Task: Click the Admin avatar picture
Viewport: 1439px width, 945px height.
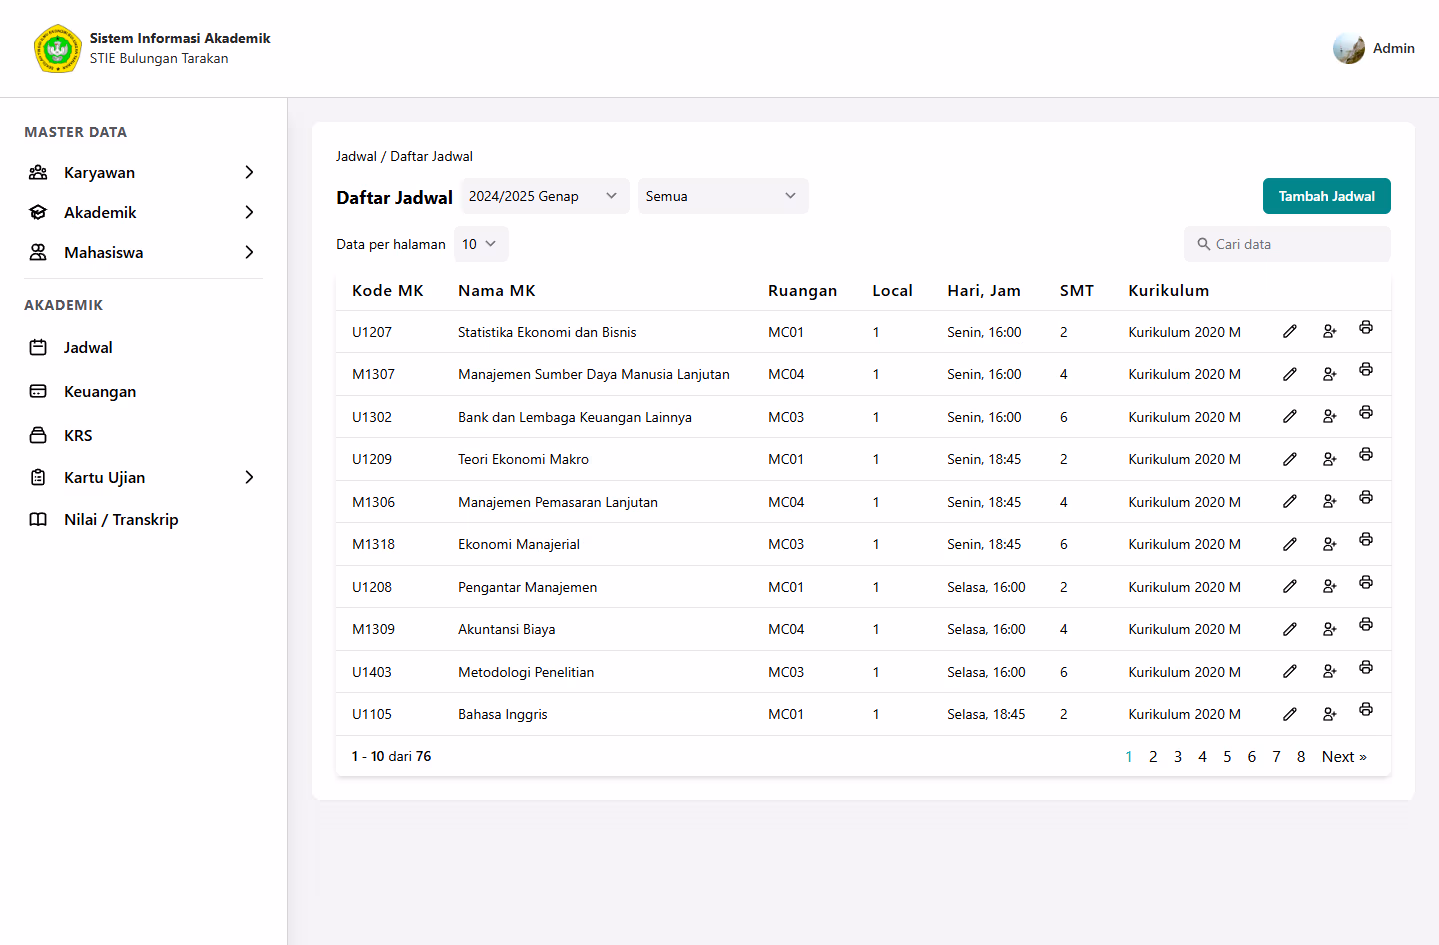Action: pos(1348,48)
